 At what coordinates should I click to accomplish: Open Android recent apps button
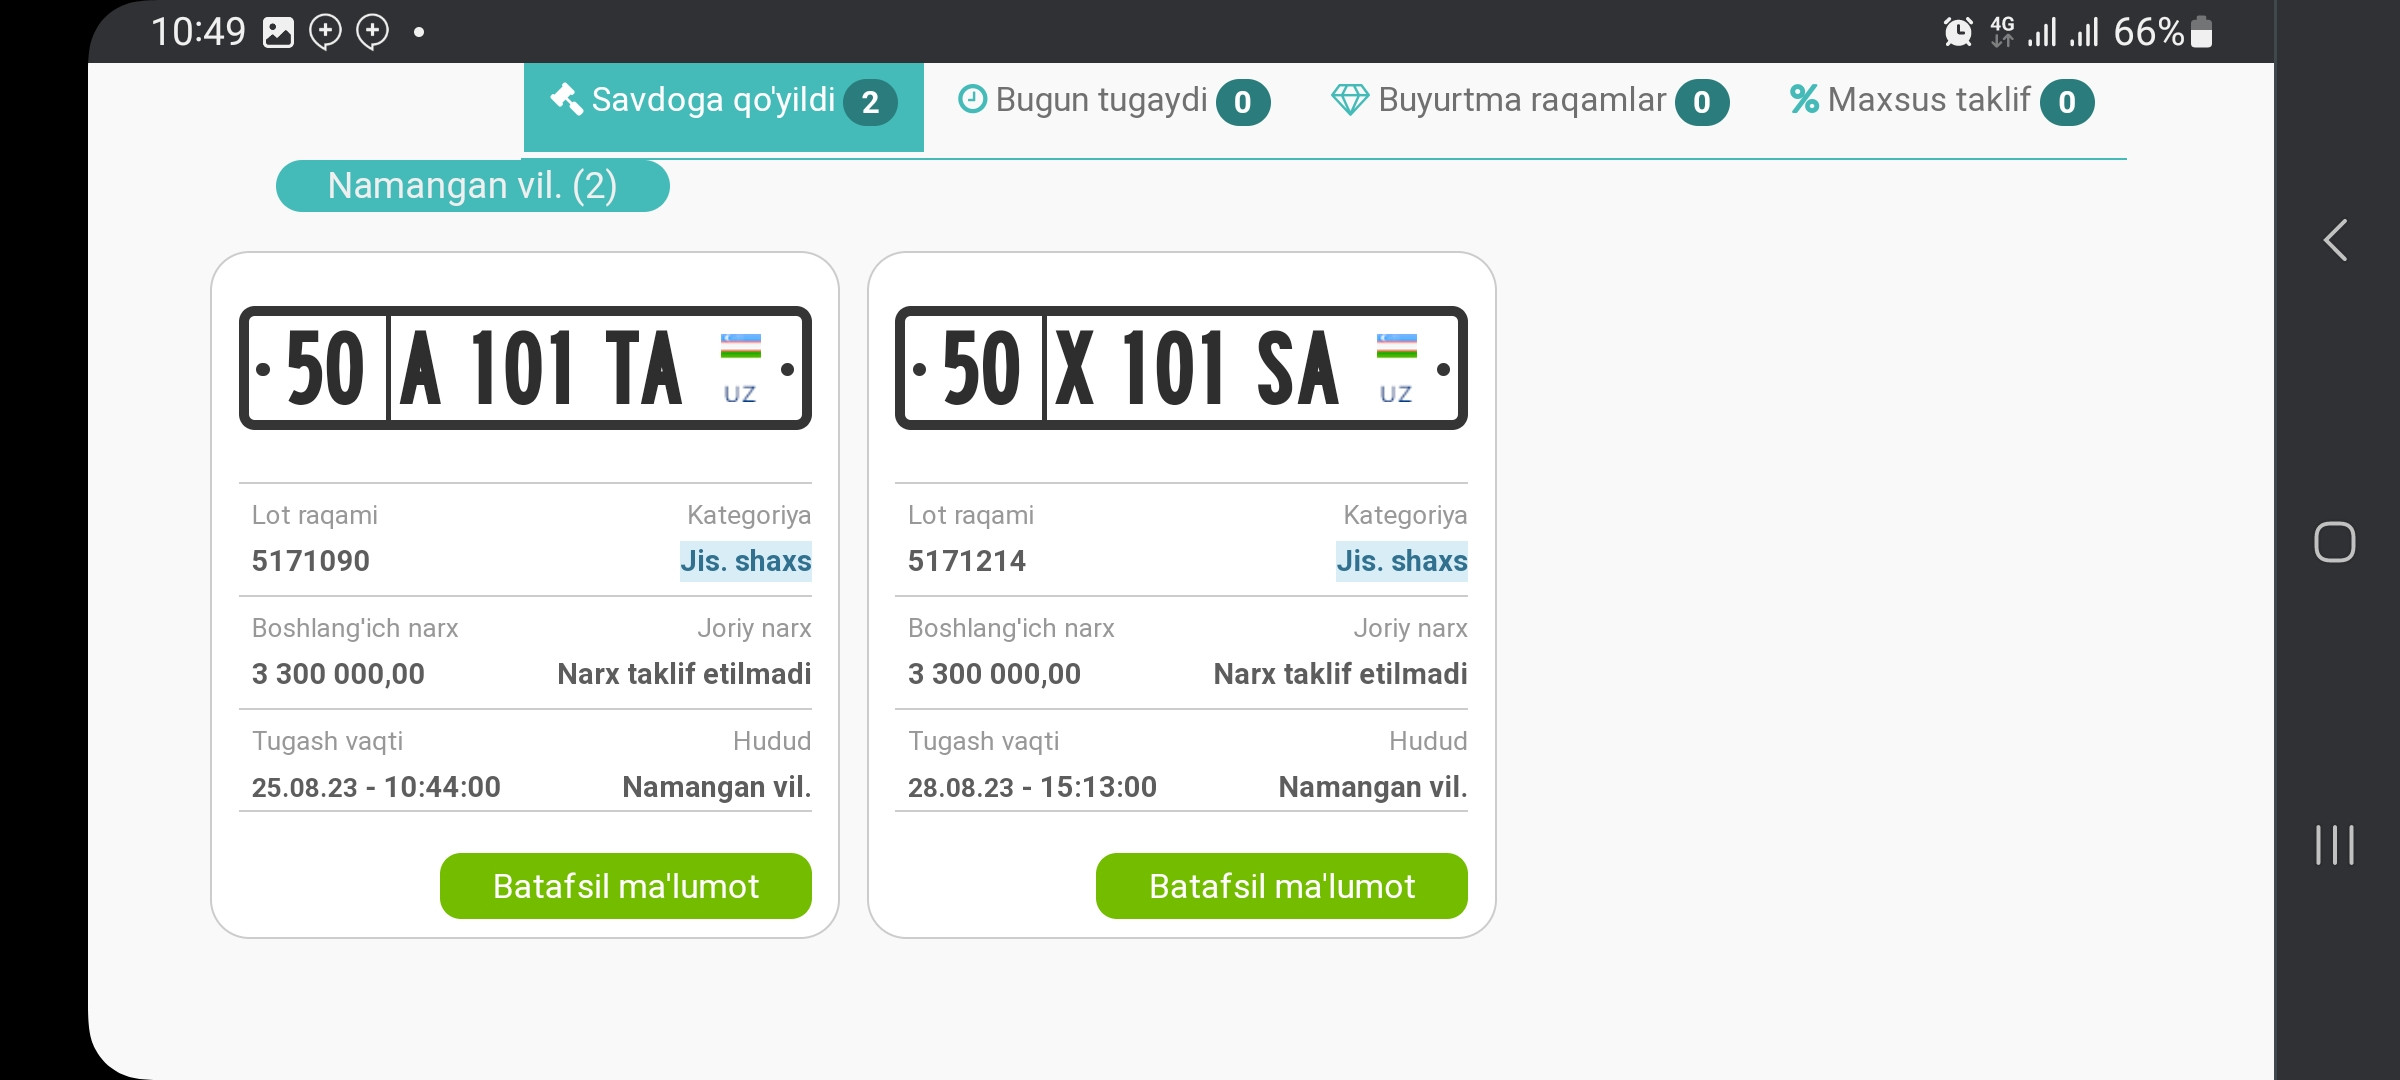tap(2335, 845)
